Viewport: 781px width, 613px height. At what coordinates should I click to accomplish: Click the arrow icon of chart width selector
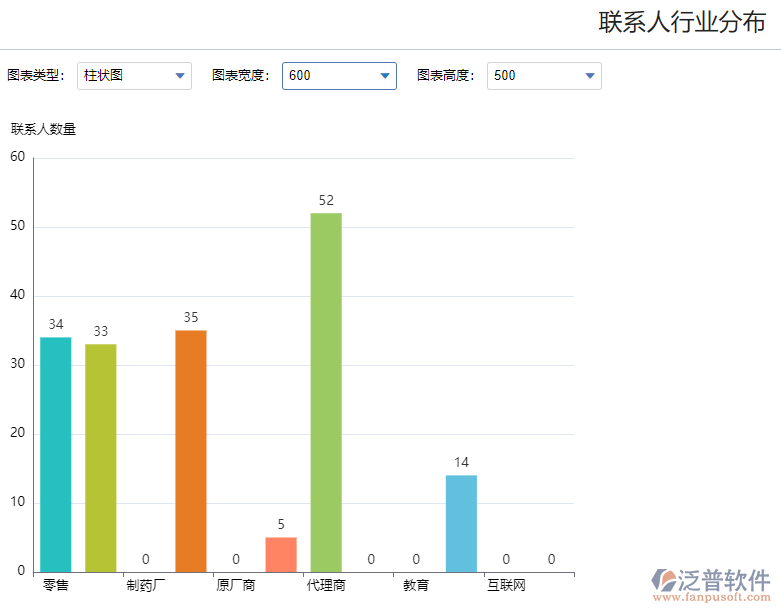pos(385,76)
